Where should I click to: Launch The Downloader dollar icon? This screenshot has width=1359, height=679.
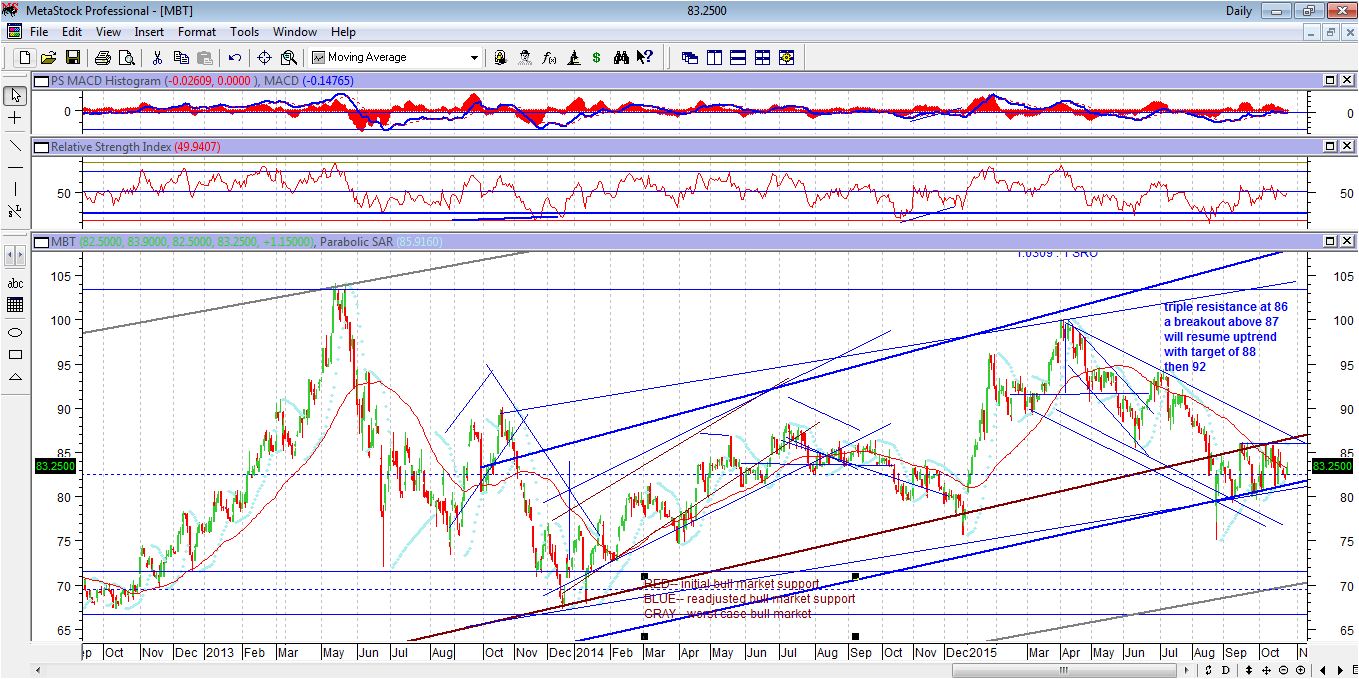point(597,57)
